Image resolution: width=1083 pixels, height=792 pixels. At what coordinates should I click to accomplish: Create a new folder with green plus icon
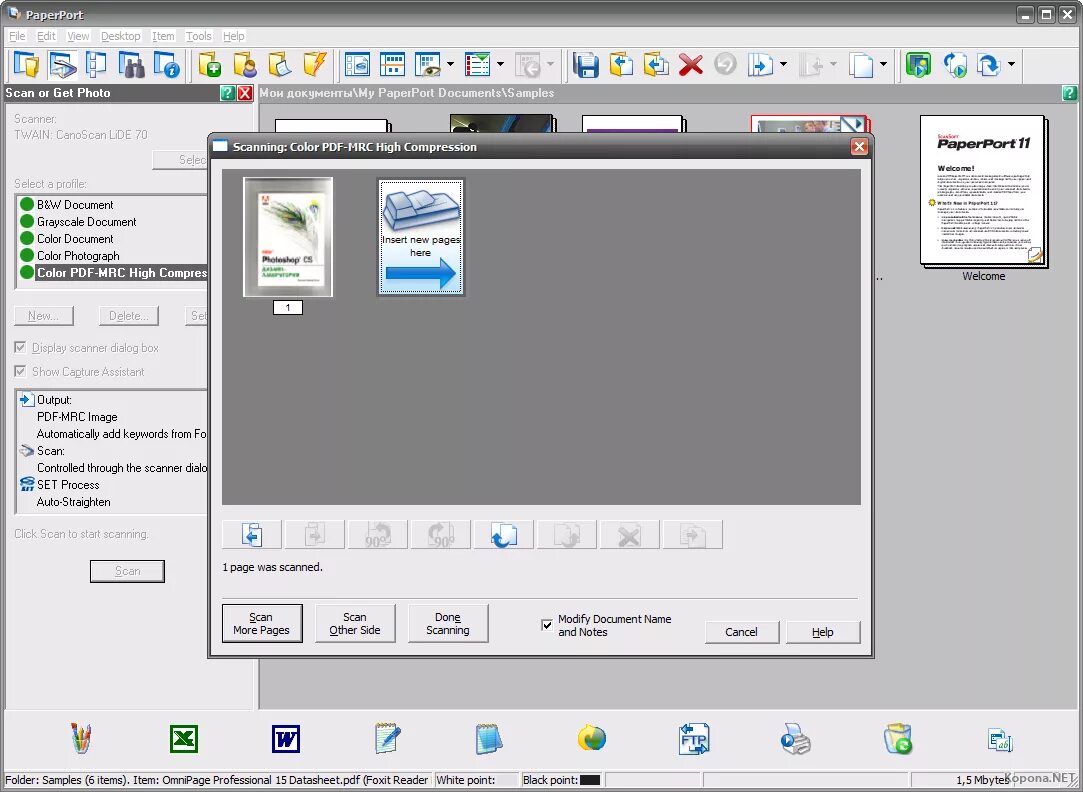tap(209, 65)
